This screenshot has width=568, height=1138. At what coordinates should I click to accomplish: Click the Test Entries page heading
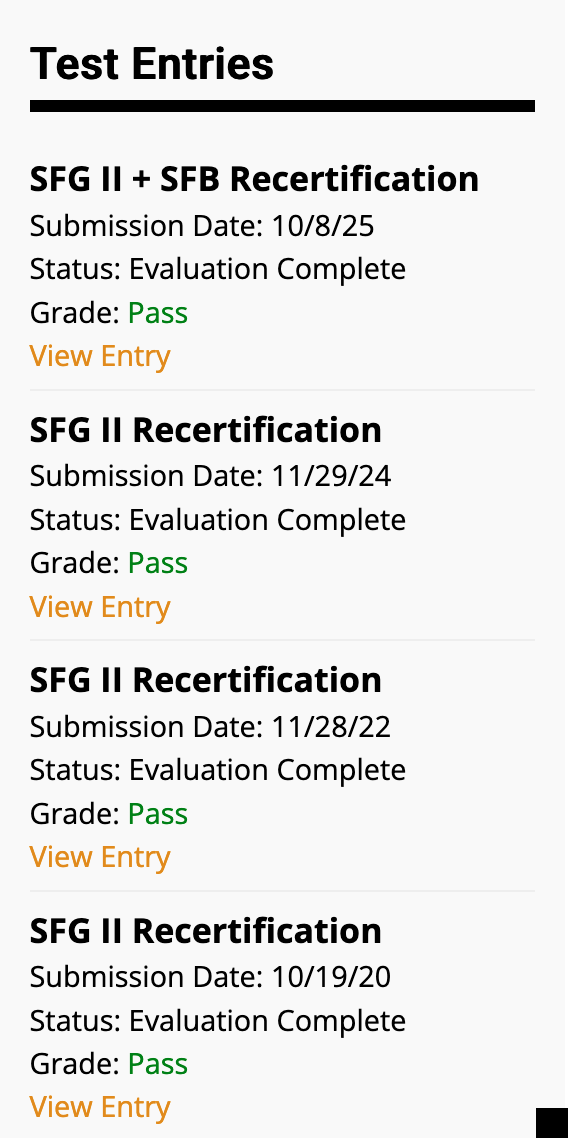(x=152, y=63)
